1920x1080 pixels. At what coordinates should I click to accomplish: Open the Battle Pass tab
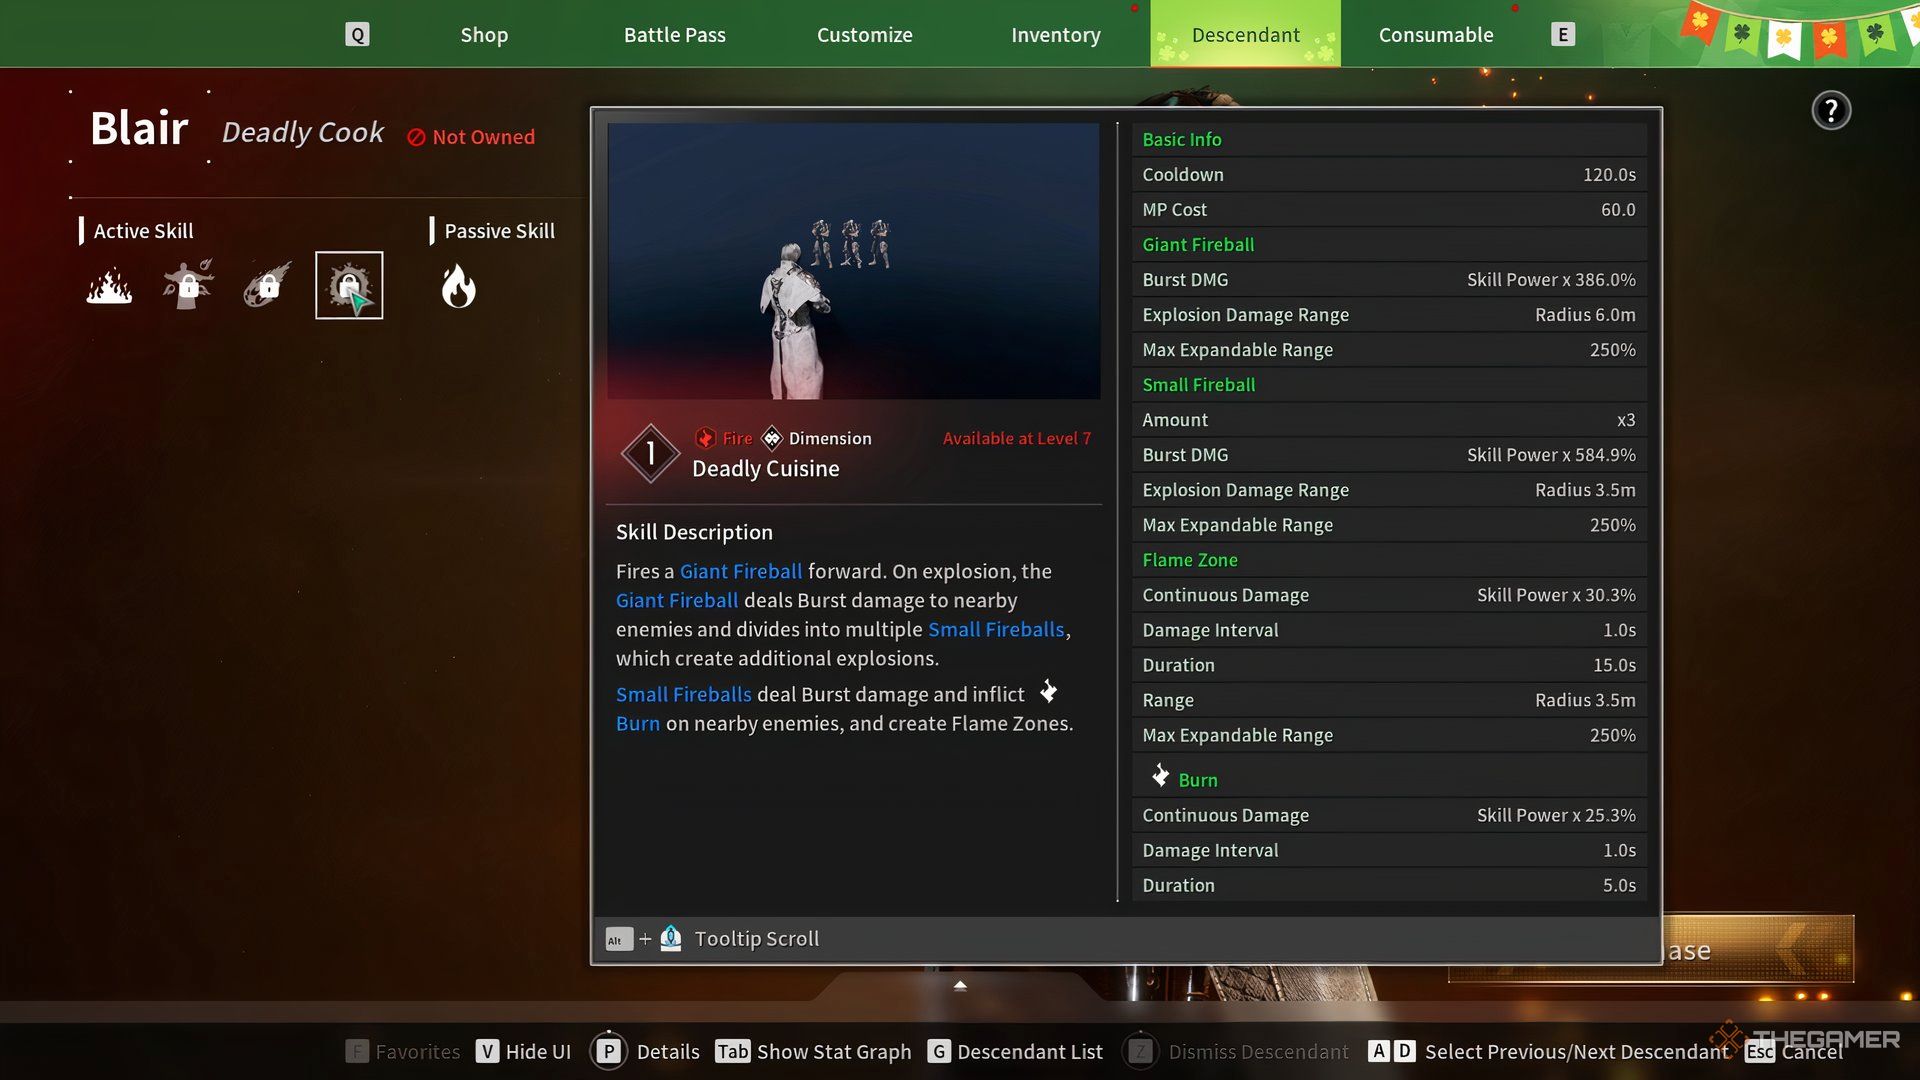(675, 35)
